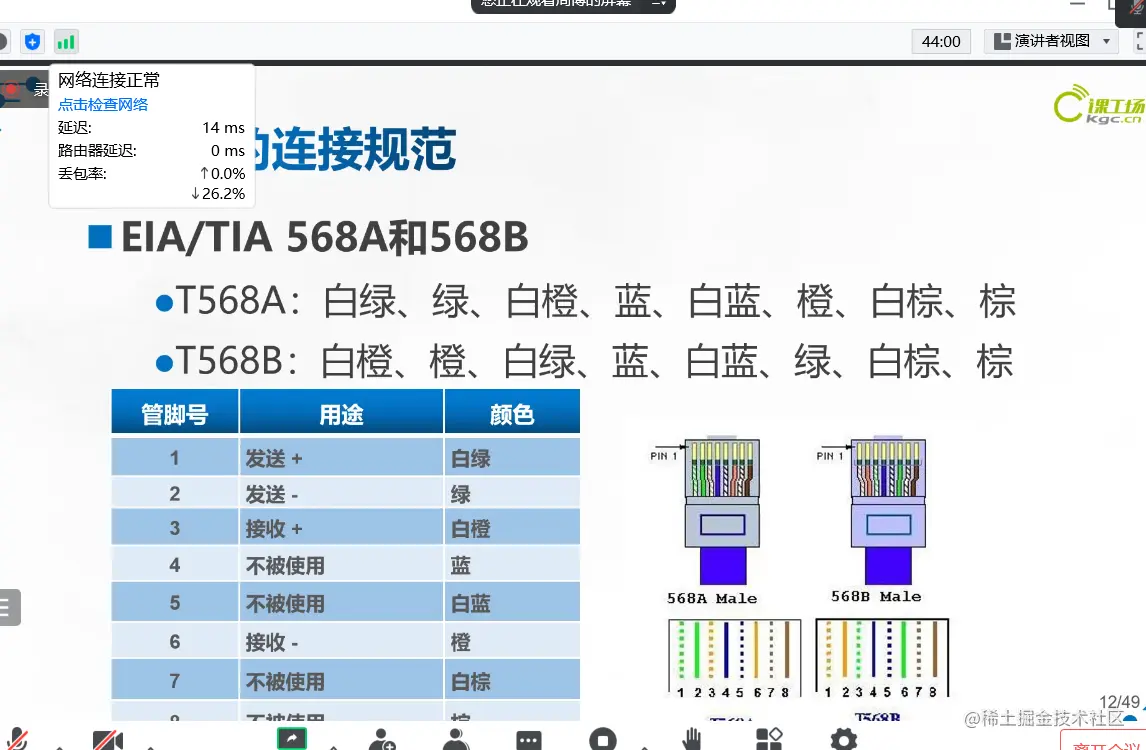1146x750 pixels.
Task: Turn on the camera
Action: pos(110,740)
